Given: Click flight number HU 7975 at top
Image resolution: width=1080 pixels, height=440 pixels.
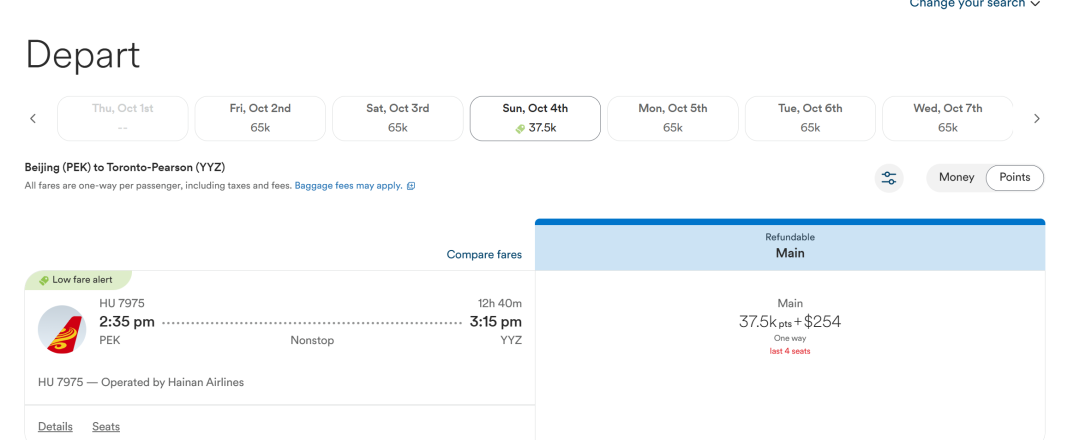Looking at the screenshot, I should pos(122,303).
